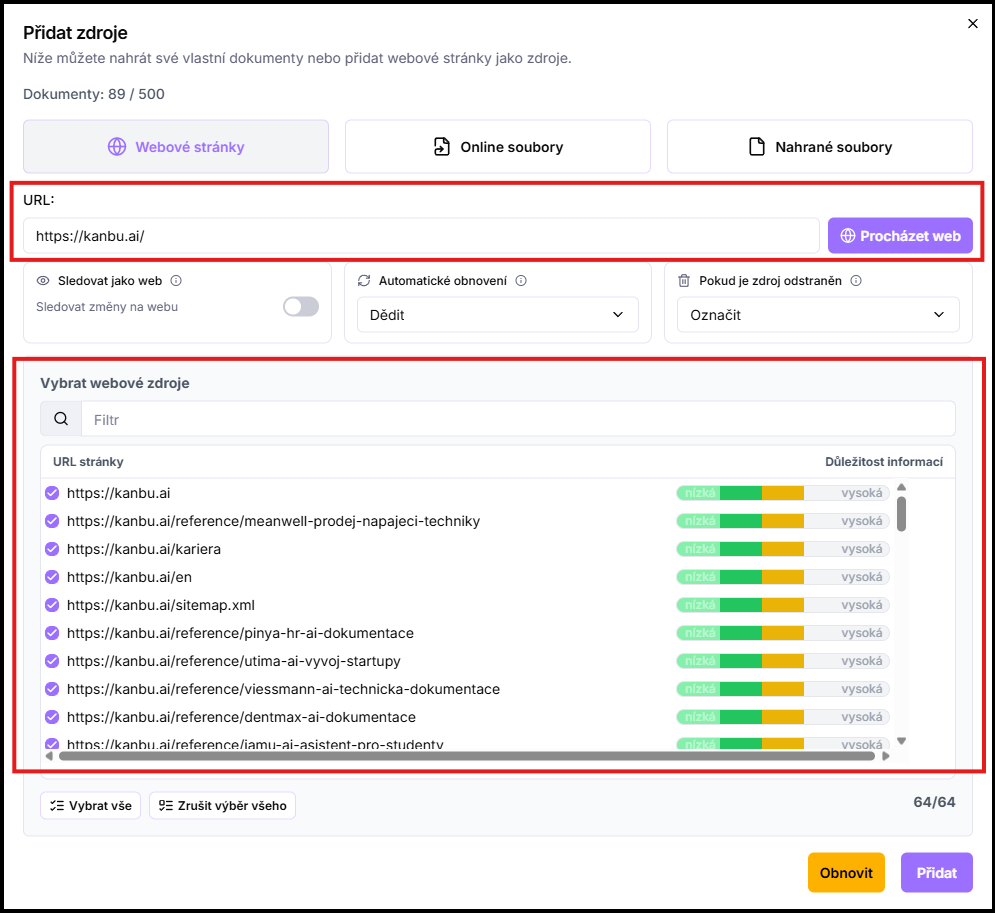Click the horizontal scrollbar of URL list
This screenshot has width=995, height=913.
click(x=467, y=756)
